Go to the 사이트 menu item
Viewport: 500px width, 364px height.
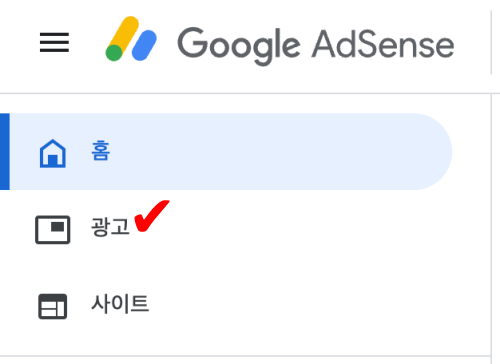tap(120, 304)
